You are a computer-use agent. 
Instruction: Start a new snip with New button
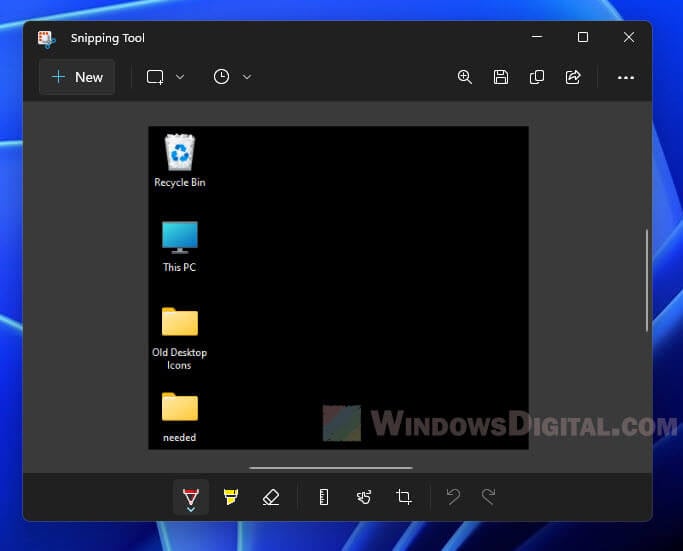77,77
